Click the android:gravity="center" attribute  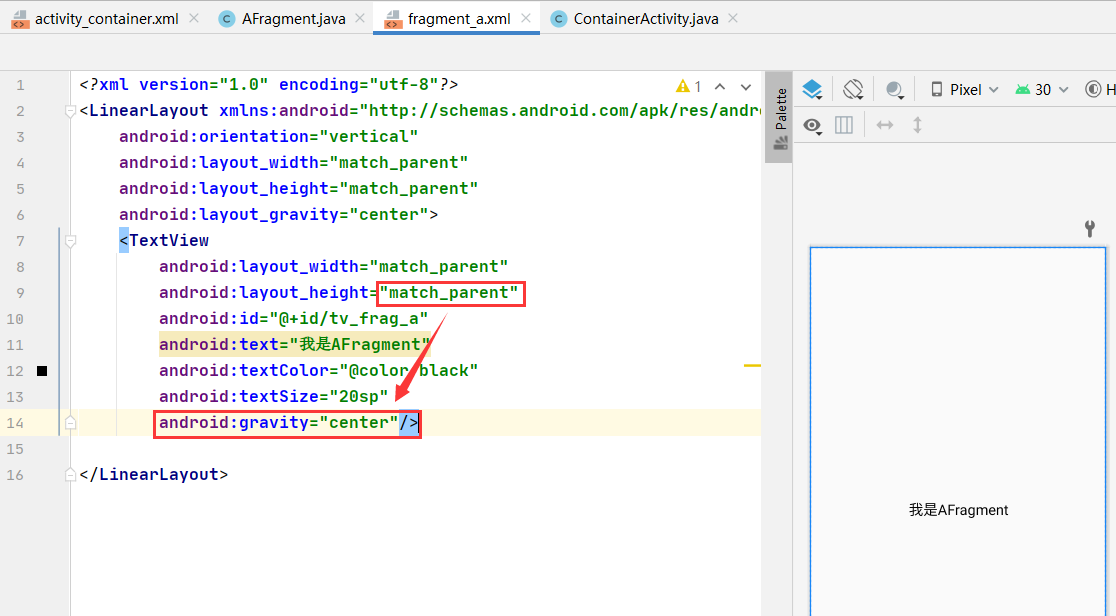pos(278,423)
